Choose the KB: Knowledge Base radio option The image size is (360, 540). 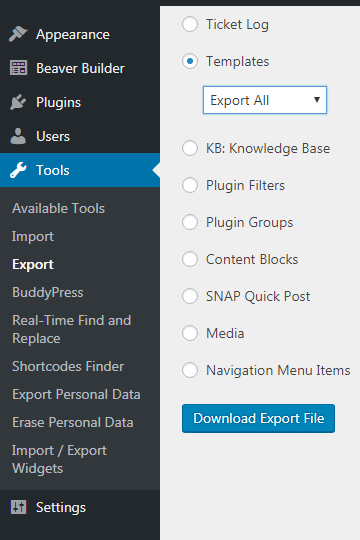coord(190,148)
